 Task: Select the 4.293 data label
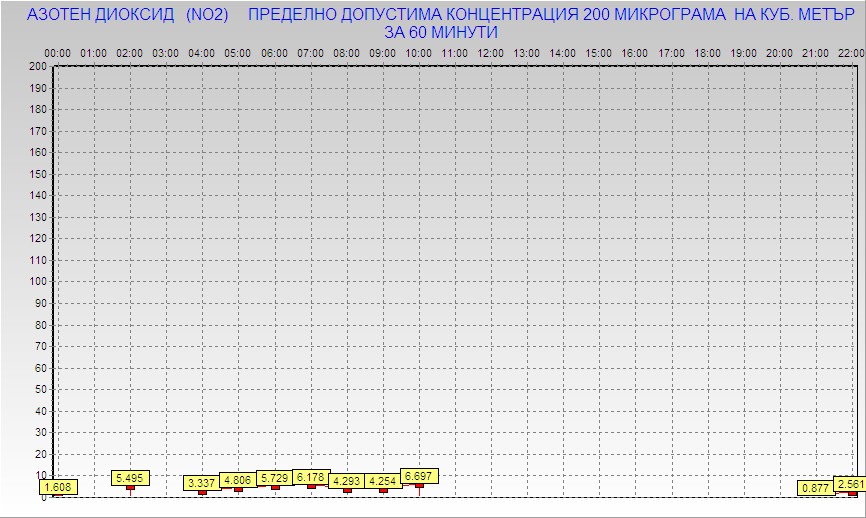347,481
